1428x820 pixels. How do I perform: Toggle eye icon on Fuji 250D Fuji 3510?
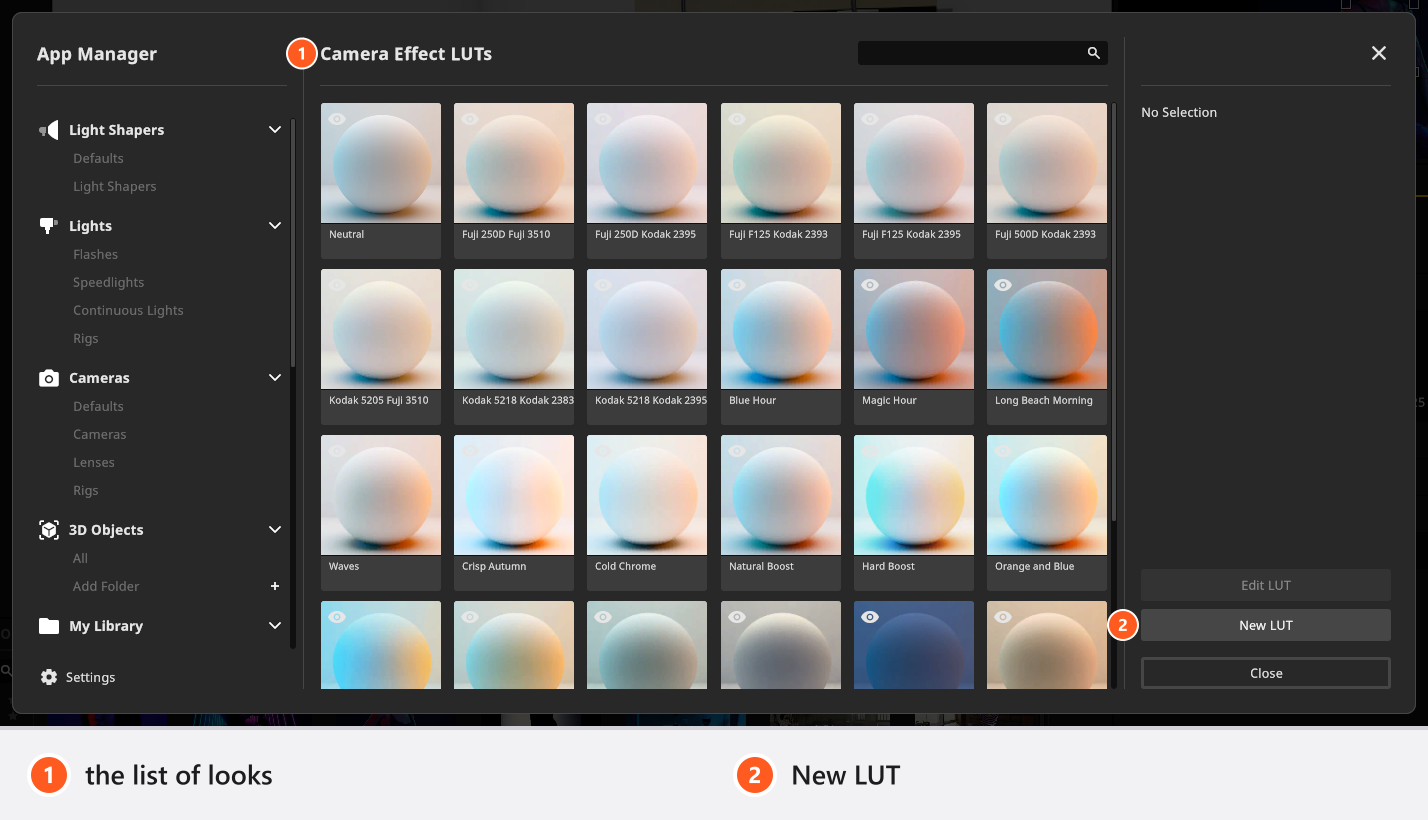[470, 119]
